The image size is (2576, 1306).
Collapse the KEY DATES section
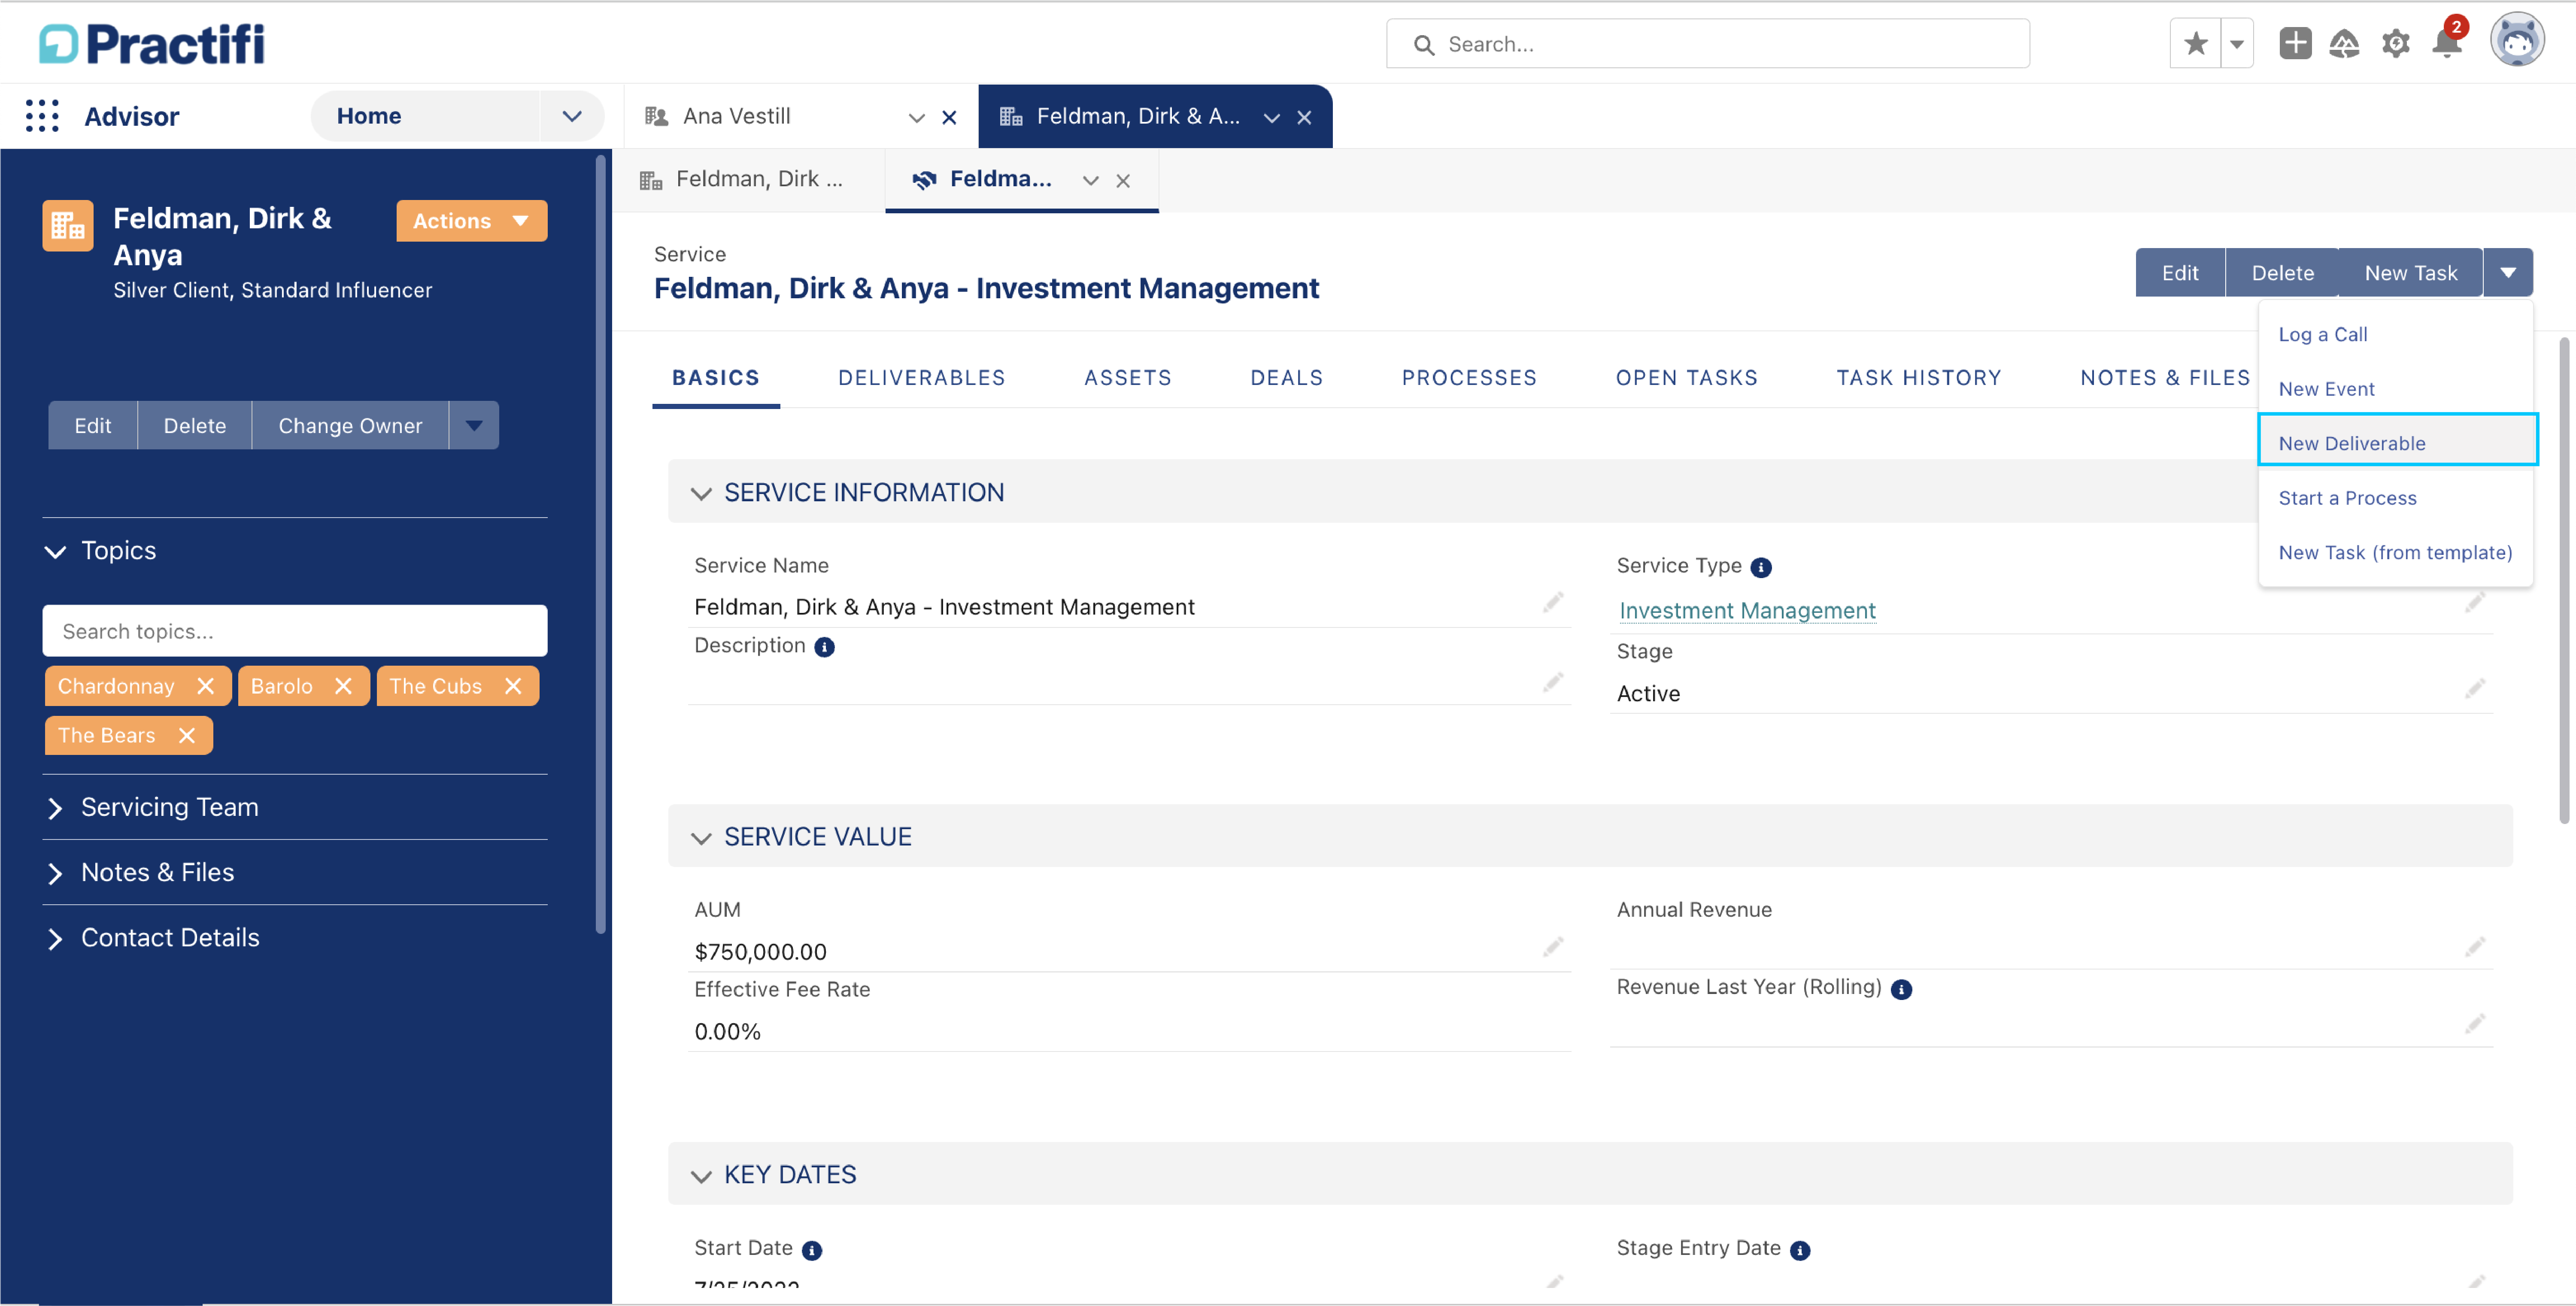(x=701, y=1176)
